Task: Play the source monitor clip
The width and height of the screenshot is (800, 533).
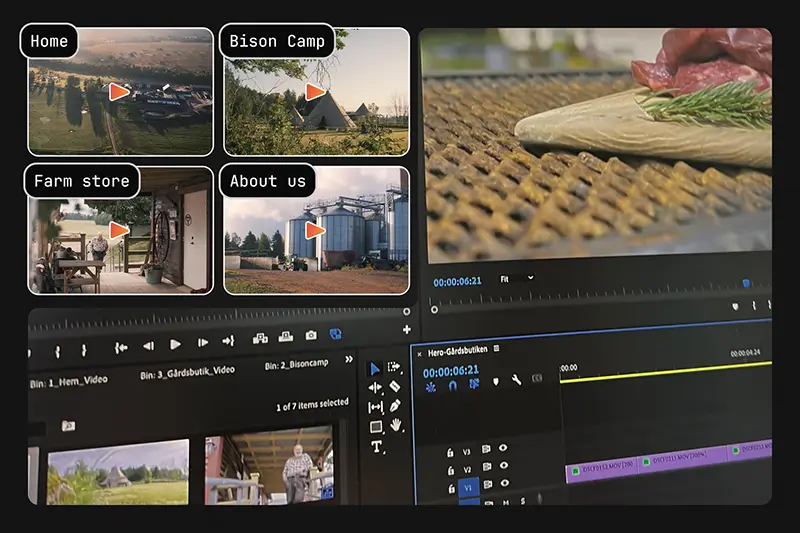Action: point(175,345)
